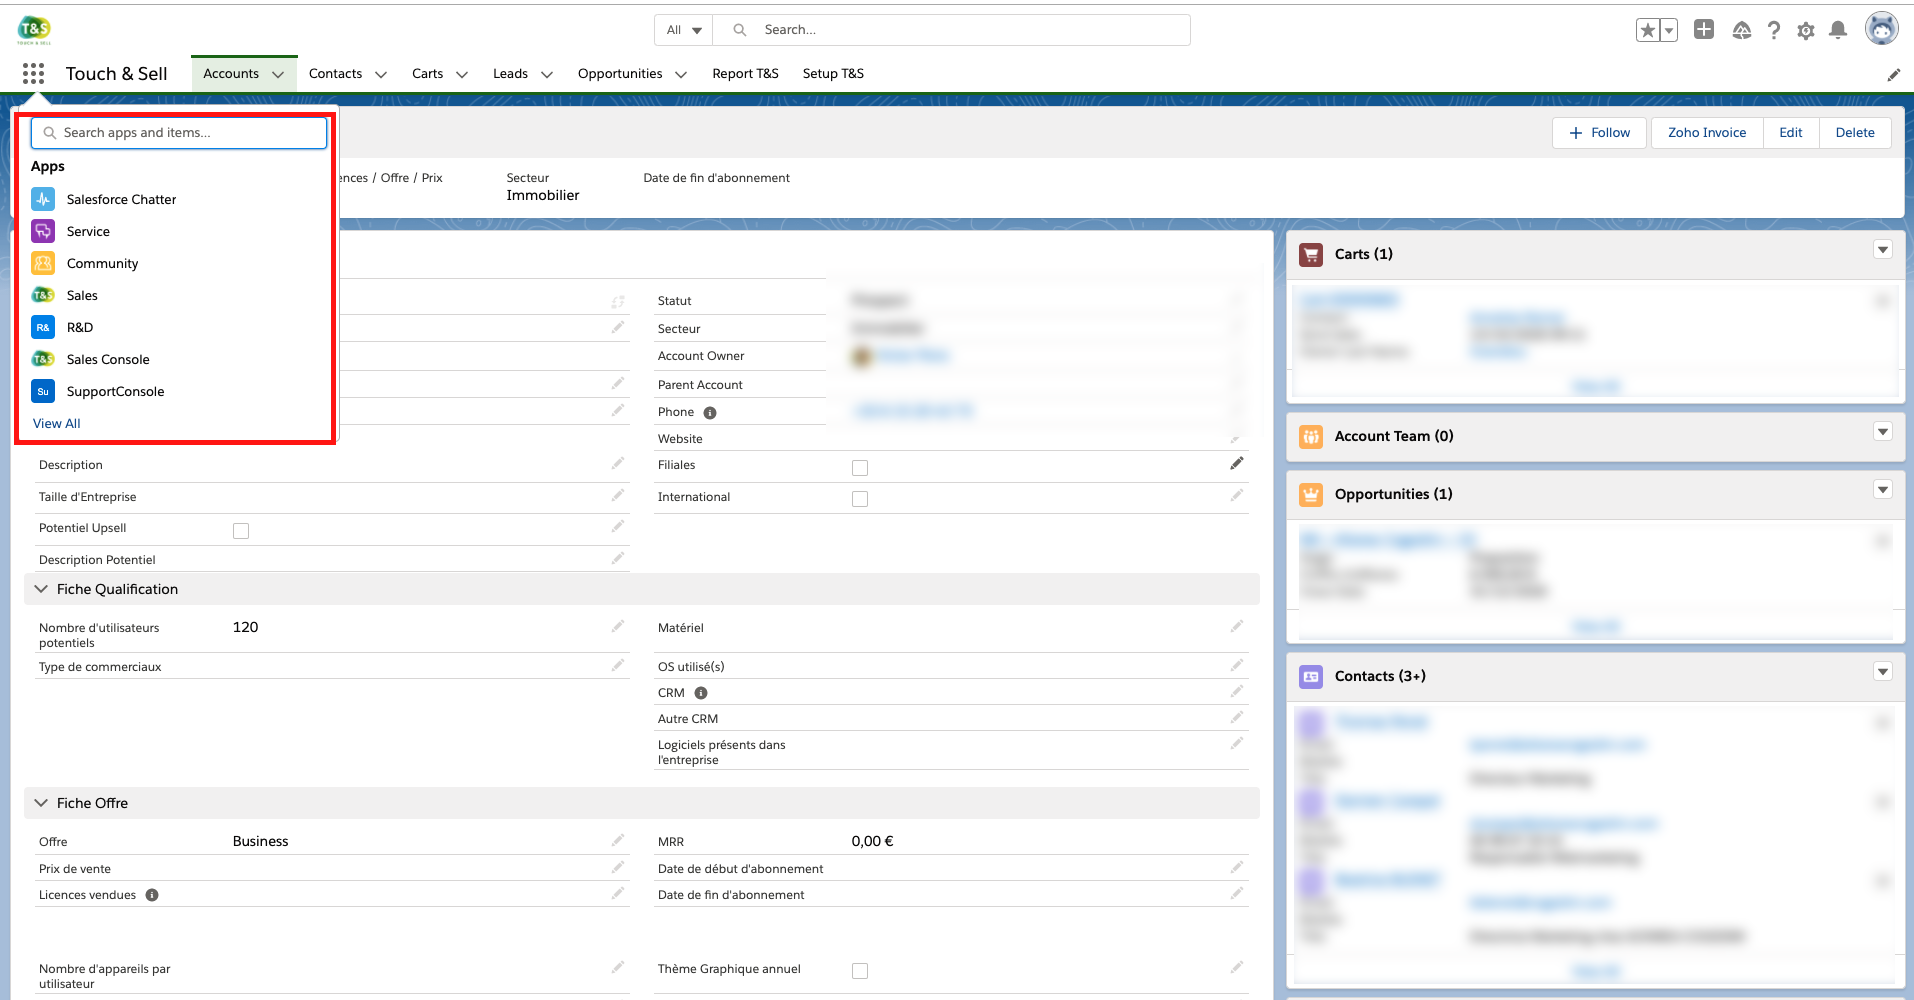This screenshot has height=1000, width=1914.
Task: Open the Carts tab dropdown chevron
Action: click(x=462, y=74)
